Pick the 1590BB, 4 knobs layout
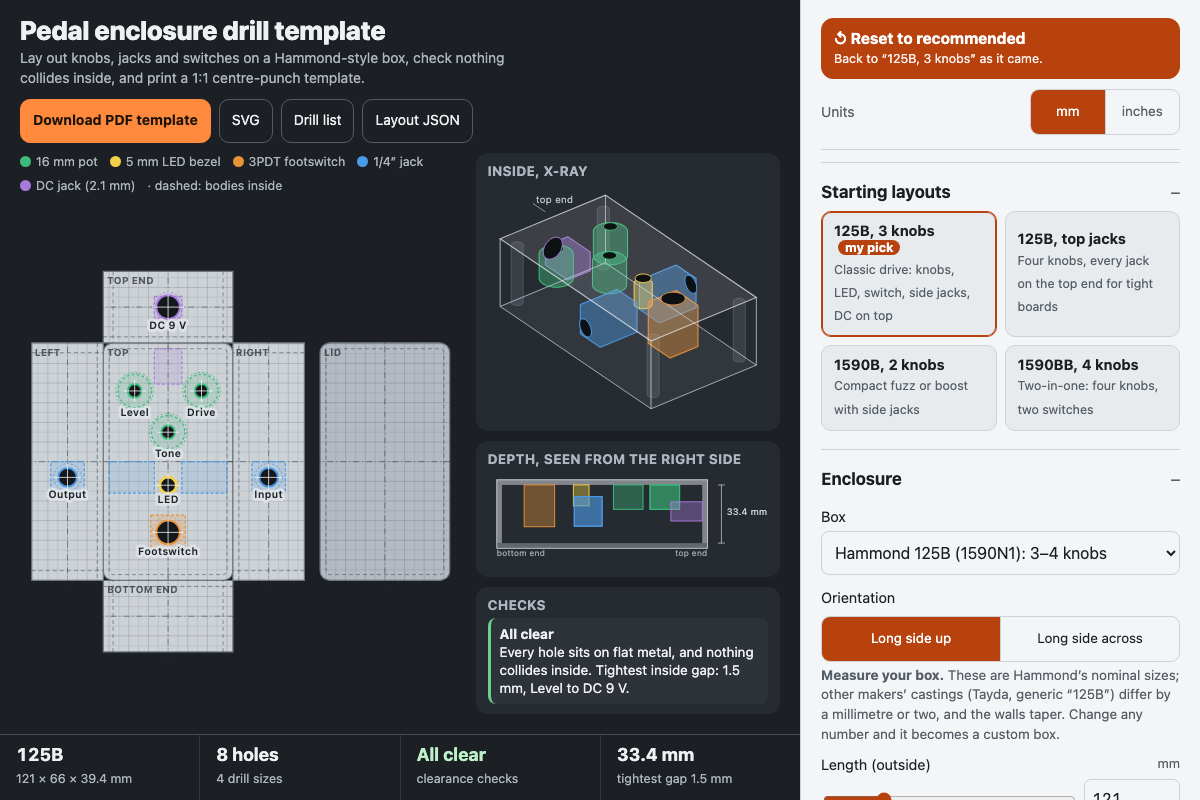 (x=1092, y=388)
